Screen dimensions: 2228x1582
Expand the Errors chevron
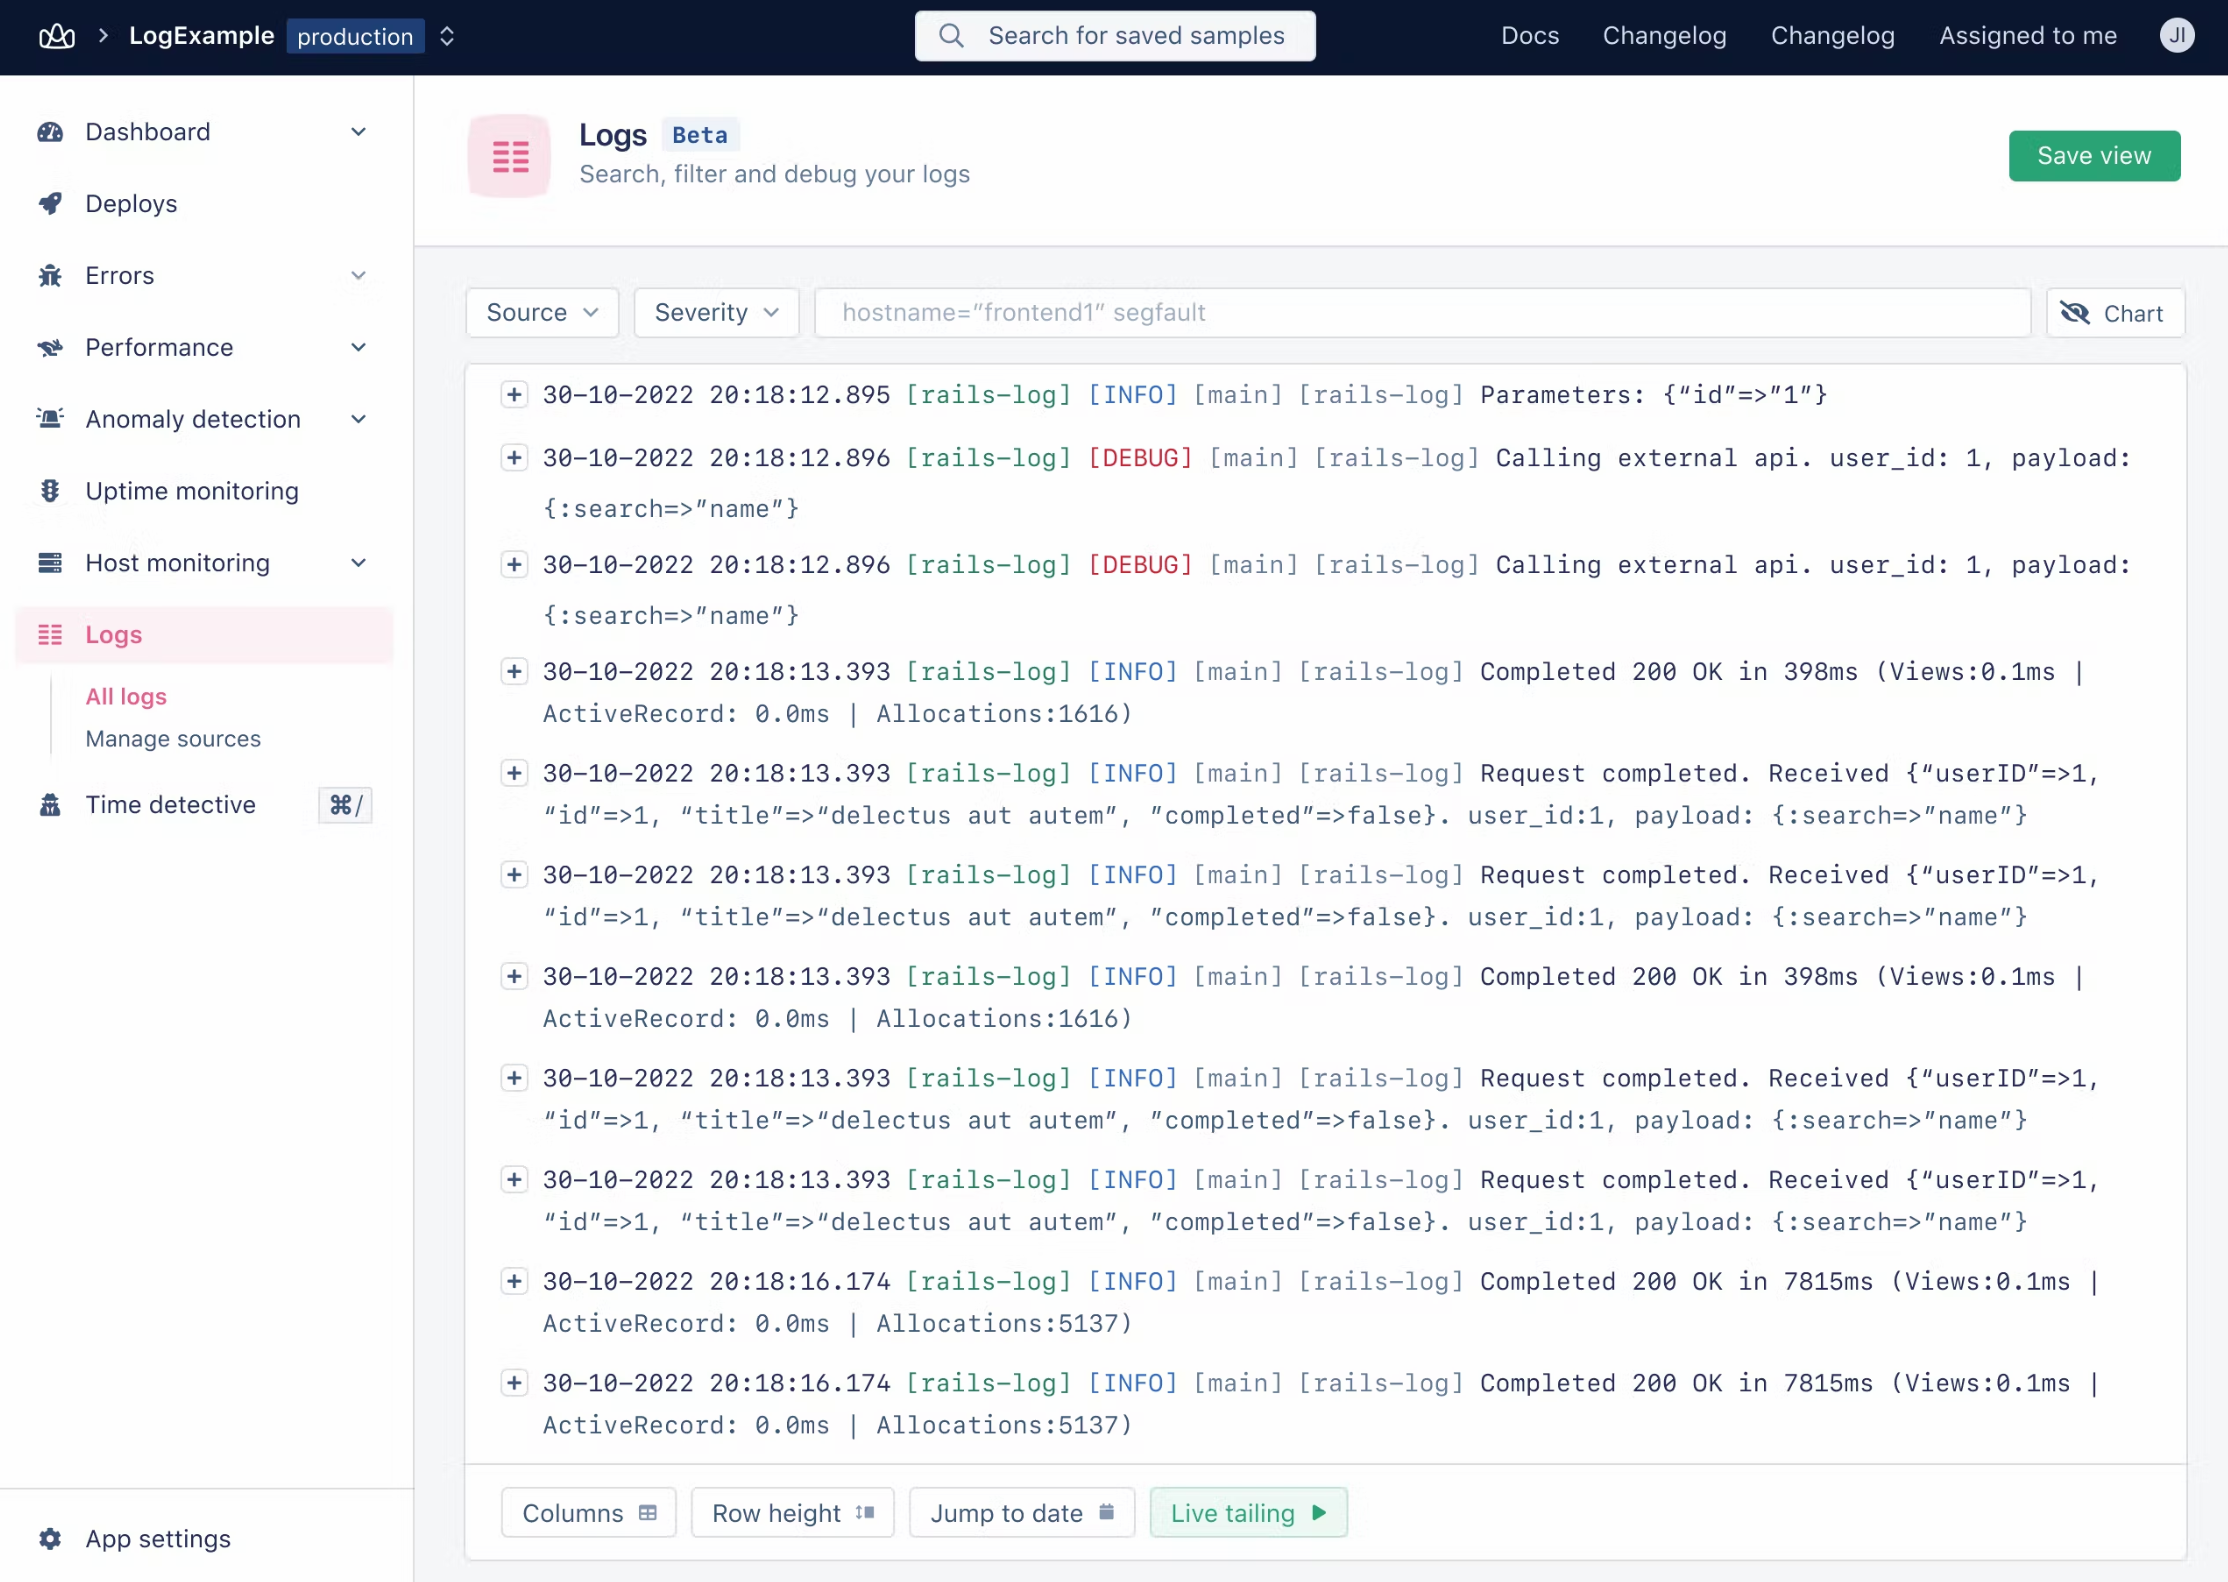(359, 276)
